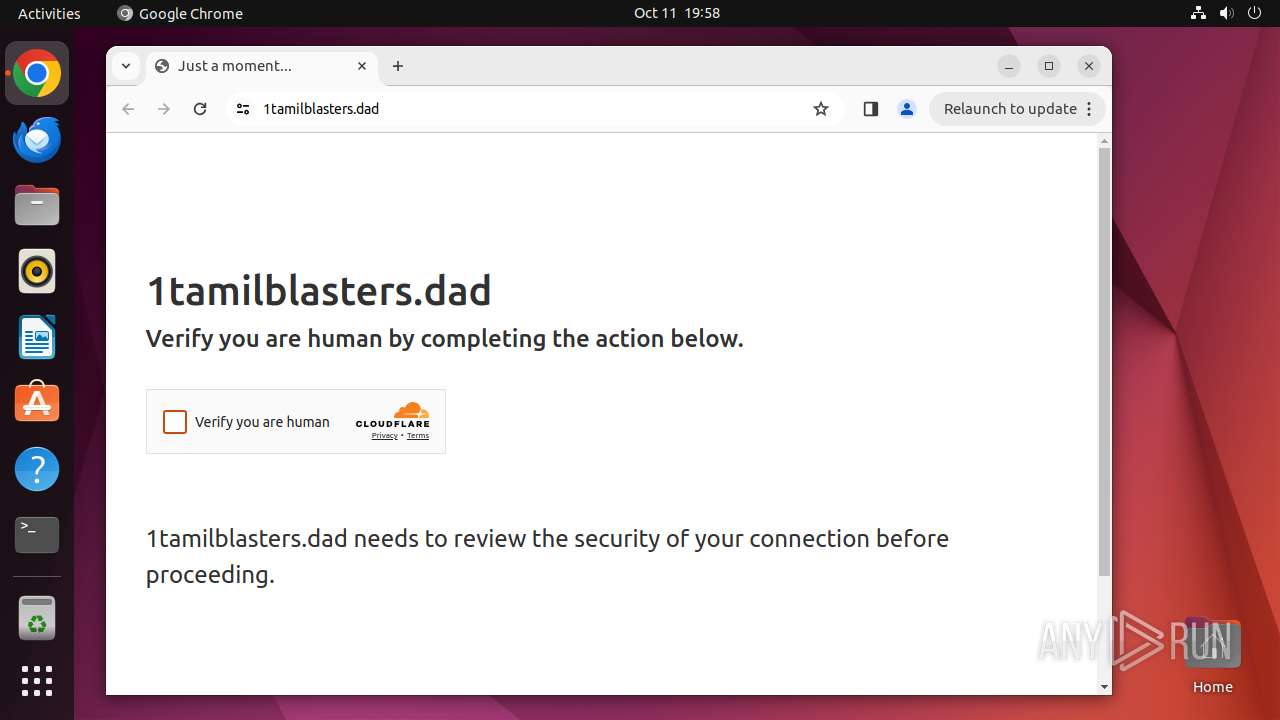Maximize the Chrome window

click(1049, 66)
